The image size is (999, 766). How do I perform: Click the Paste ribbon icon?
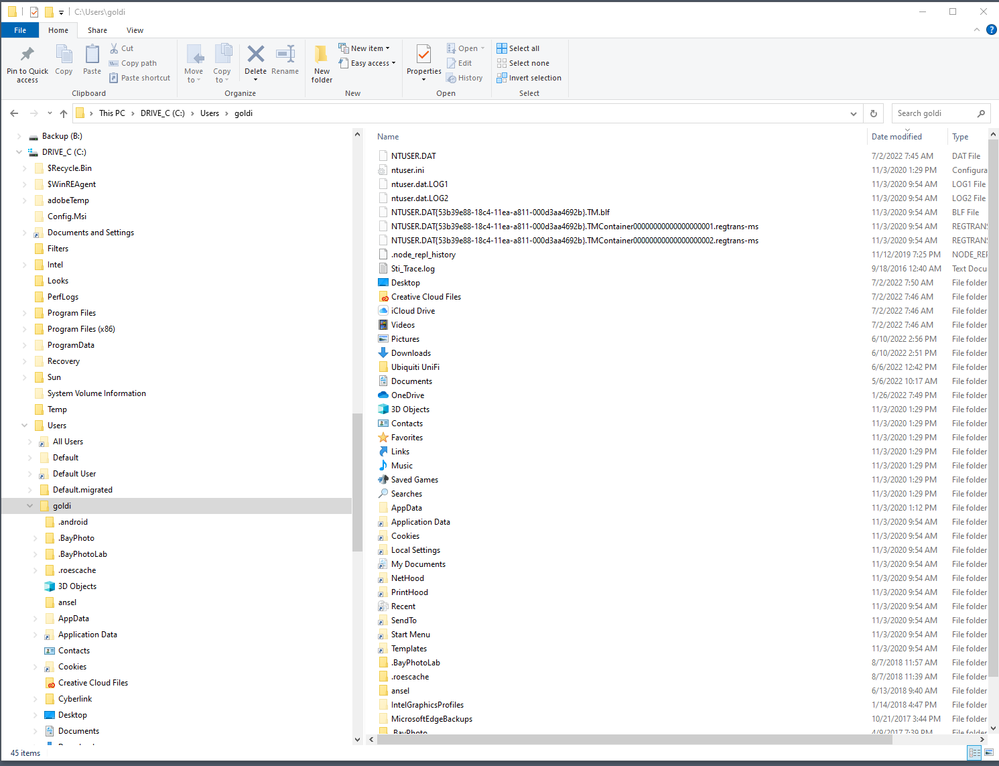(92, 55)
